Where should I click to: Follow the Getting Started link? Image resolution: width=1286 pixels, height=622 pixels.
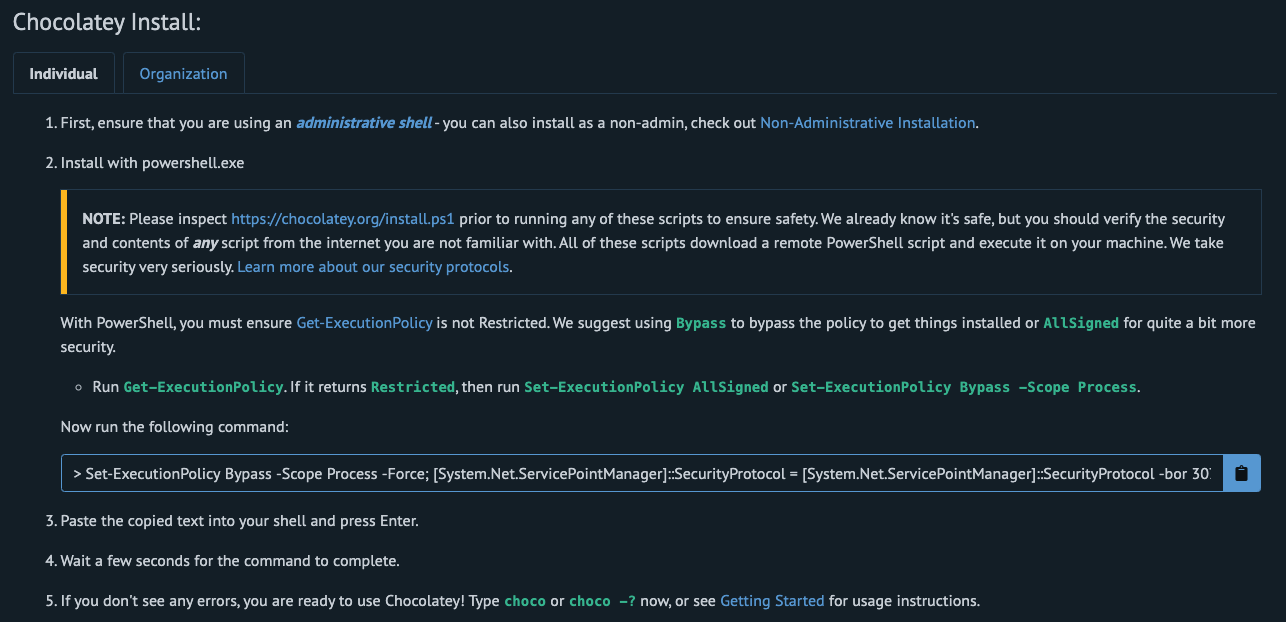tap(772, 601)
